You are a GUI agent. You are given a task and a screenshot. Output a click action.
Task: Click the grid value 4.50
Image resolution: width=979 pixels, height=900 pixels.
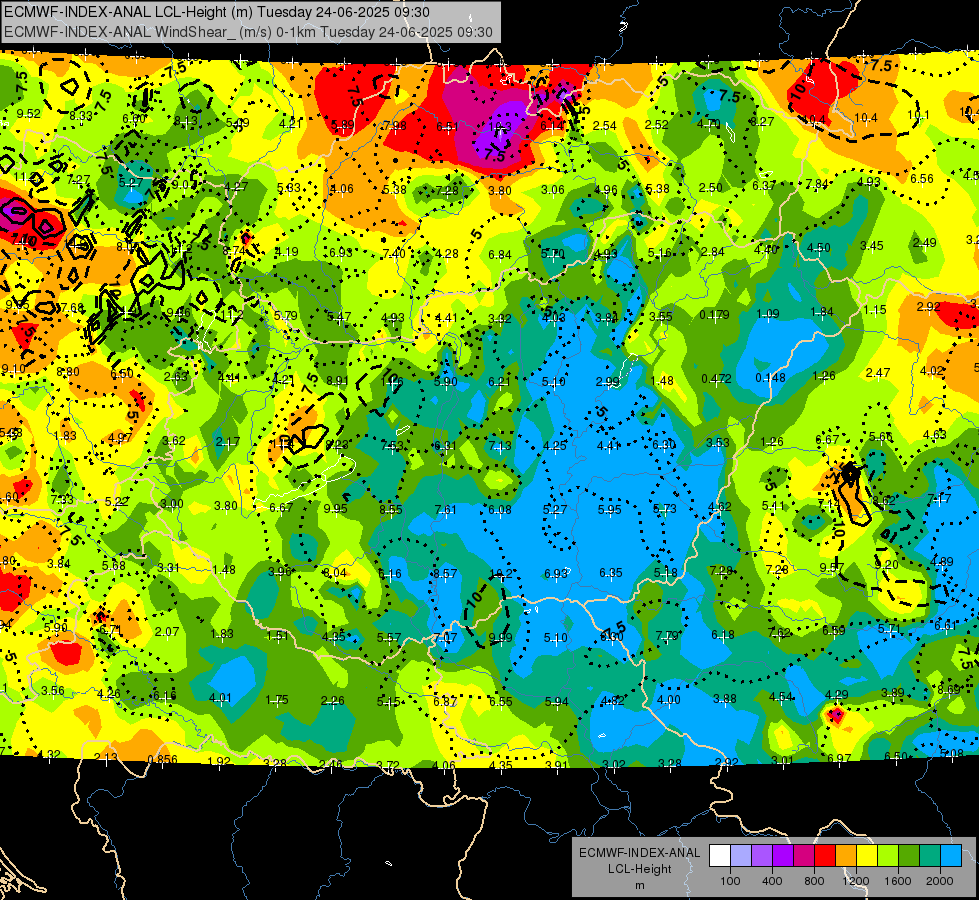point(819,247)
